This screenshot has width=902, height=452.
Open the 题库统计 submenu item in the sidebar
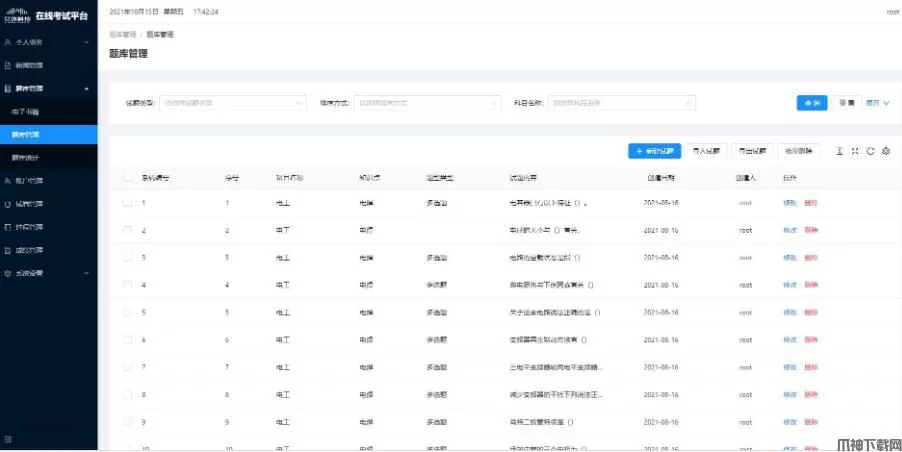tap(28, 158)
